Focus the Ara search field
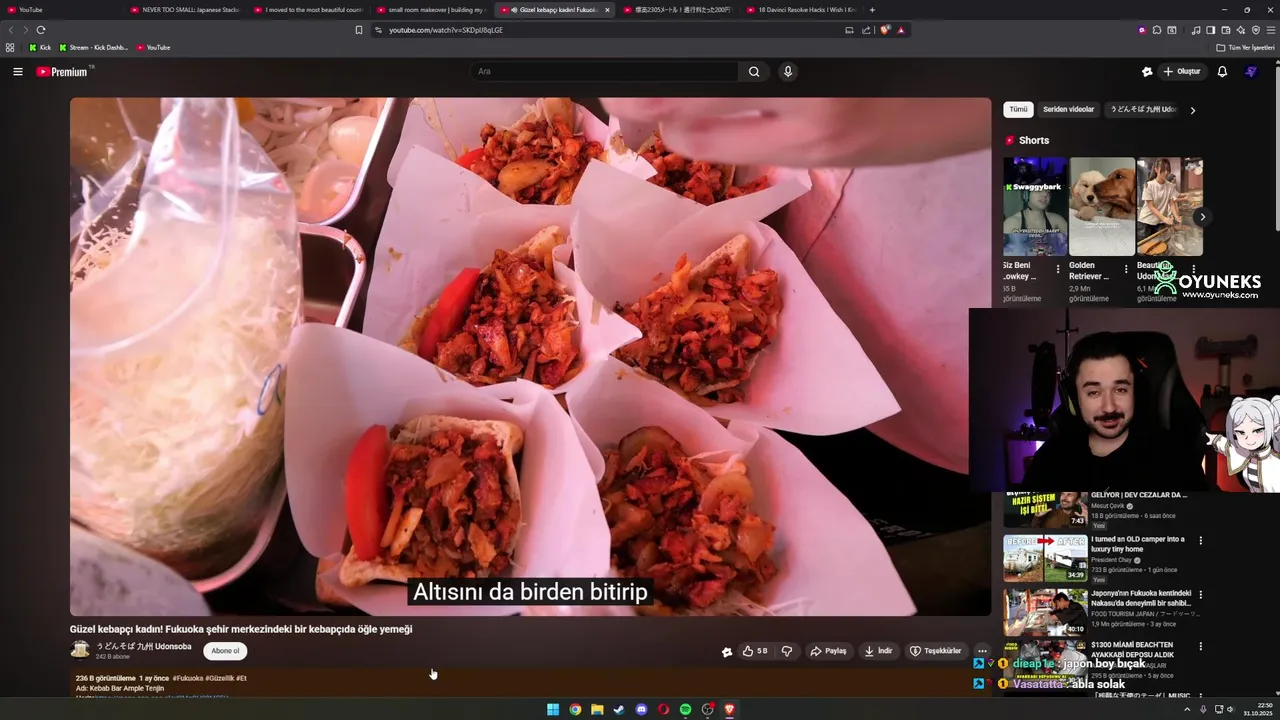 (x=604, y=72)
